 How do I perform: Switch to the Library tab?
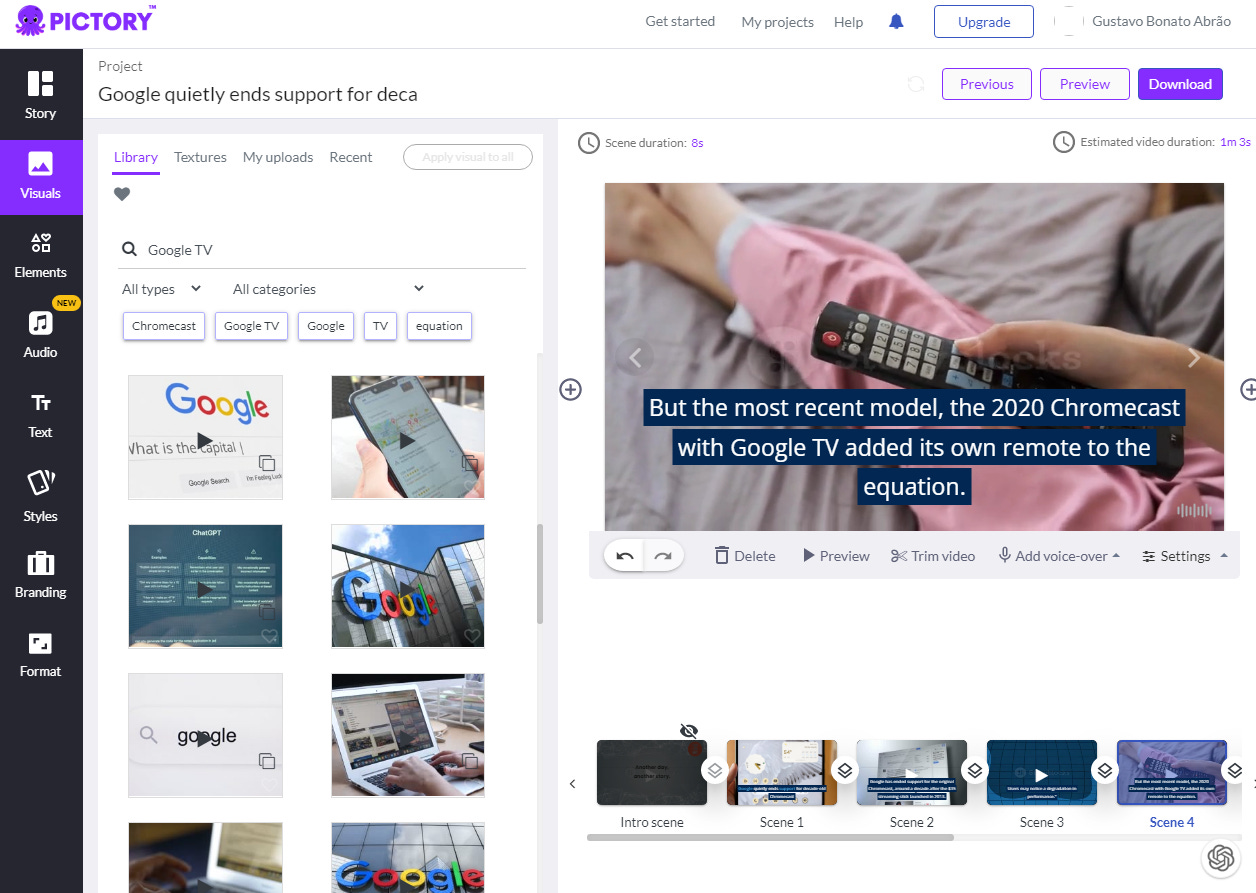[x=136, y=157]
